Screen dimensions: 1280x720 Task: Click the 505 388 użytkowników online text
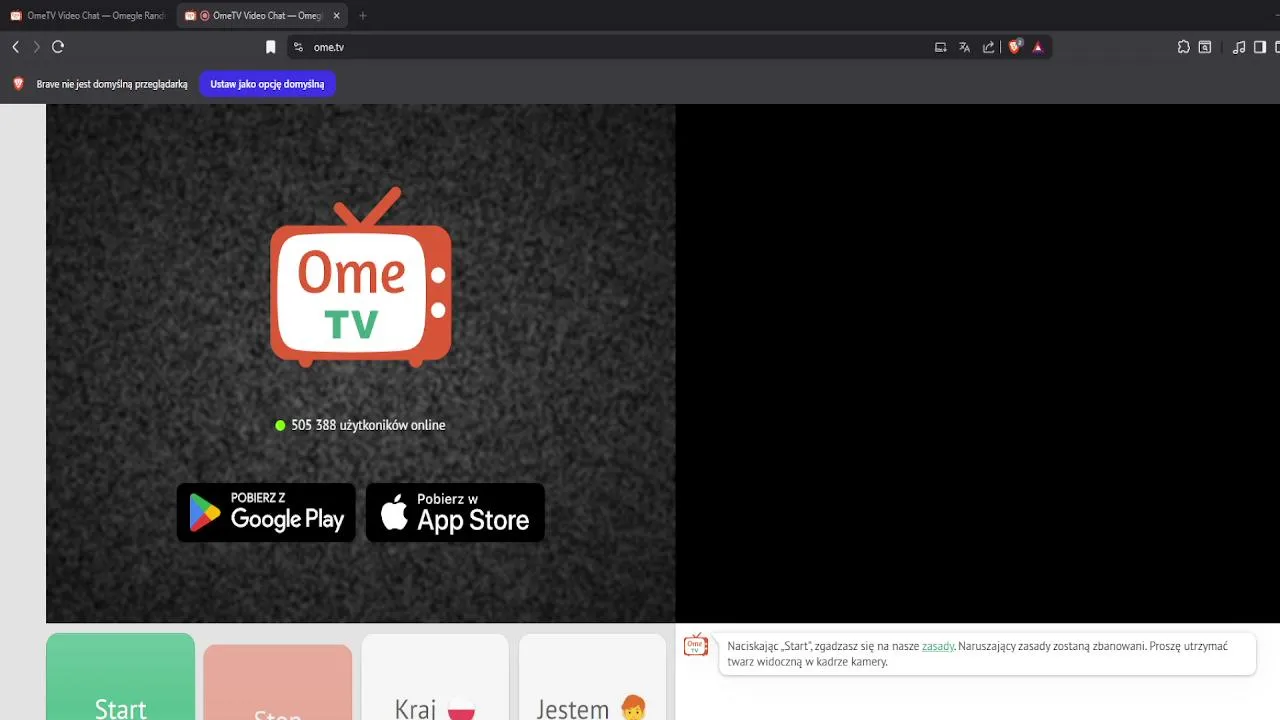(x=368, y=425)
